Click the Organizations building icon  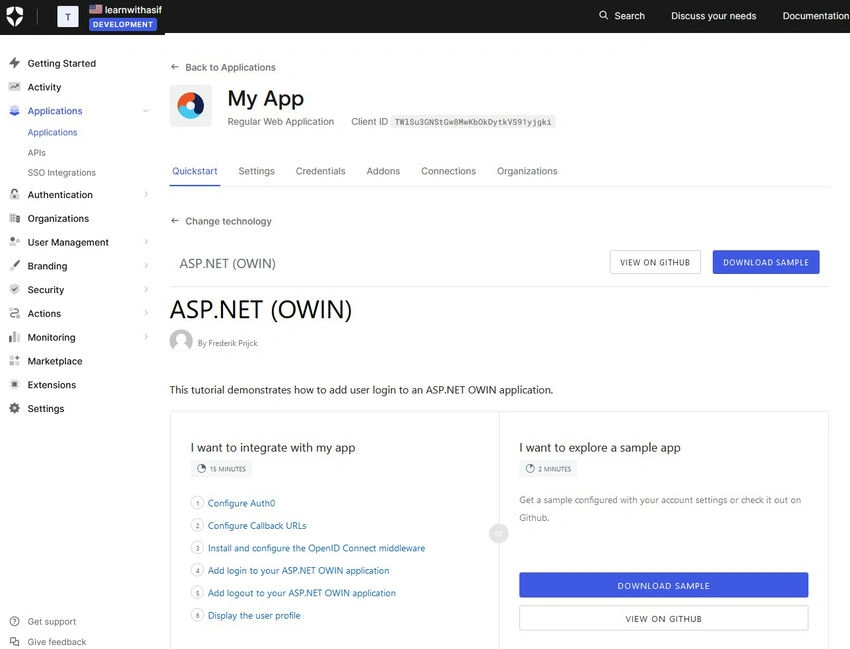[x=15, y=218]
